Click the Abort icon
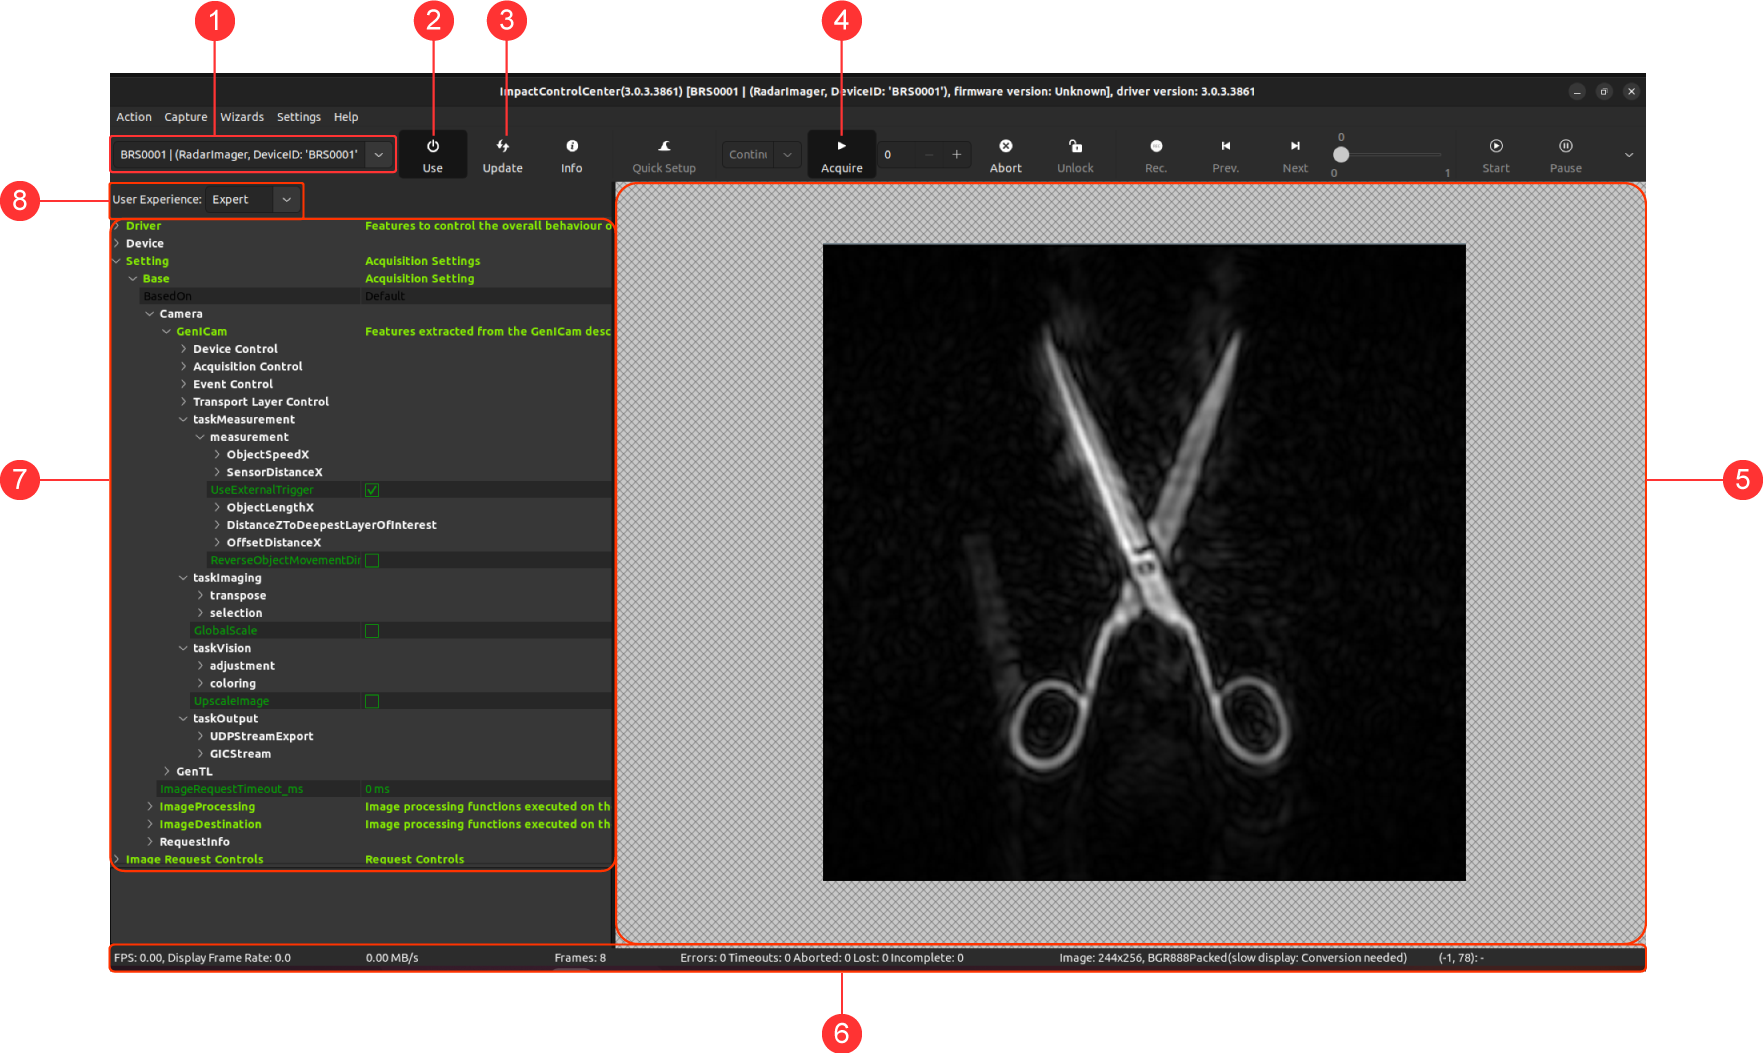This screenshot has height=1053, width=1763. pyautogui.click(x=1005, y=147)
